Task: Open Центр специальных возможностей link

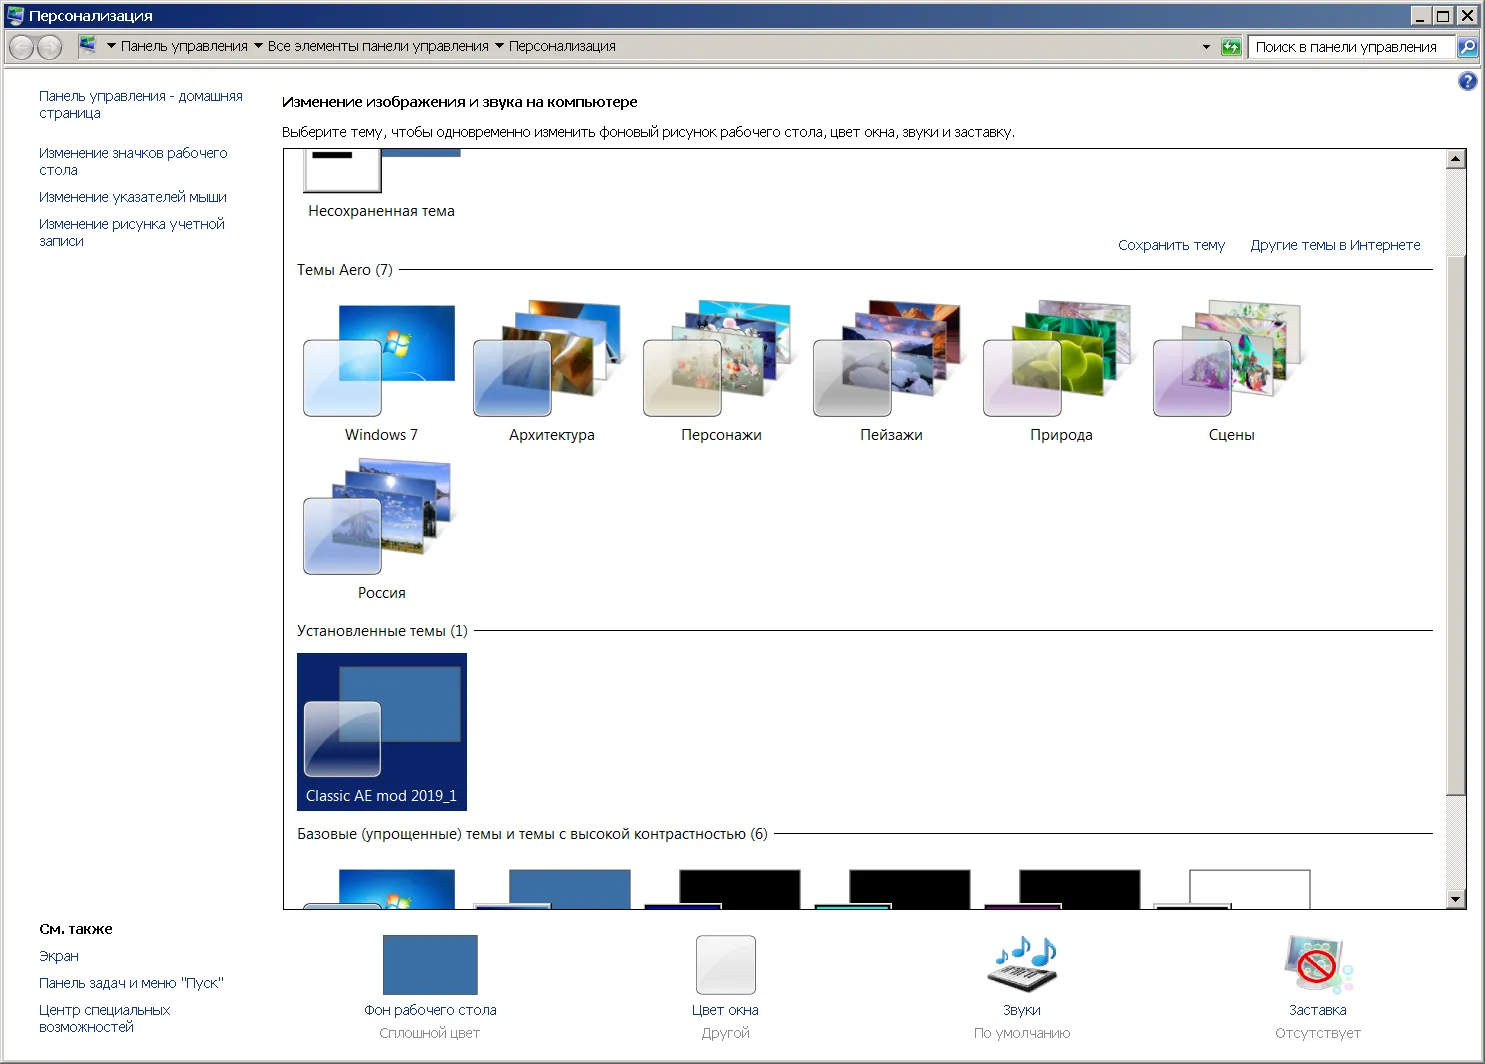Action: pos(105,1018)
